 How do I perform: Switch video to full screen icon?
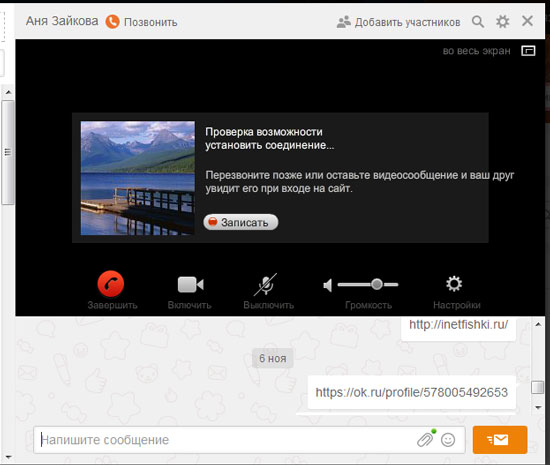pyautogui.click(x=528, y=51)
